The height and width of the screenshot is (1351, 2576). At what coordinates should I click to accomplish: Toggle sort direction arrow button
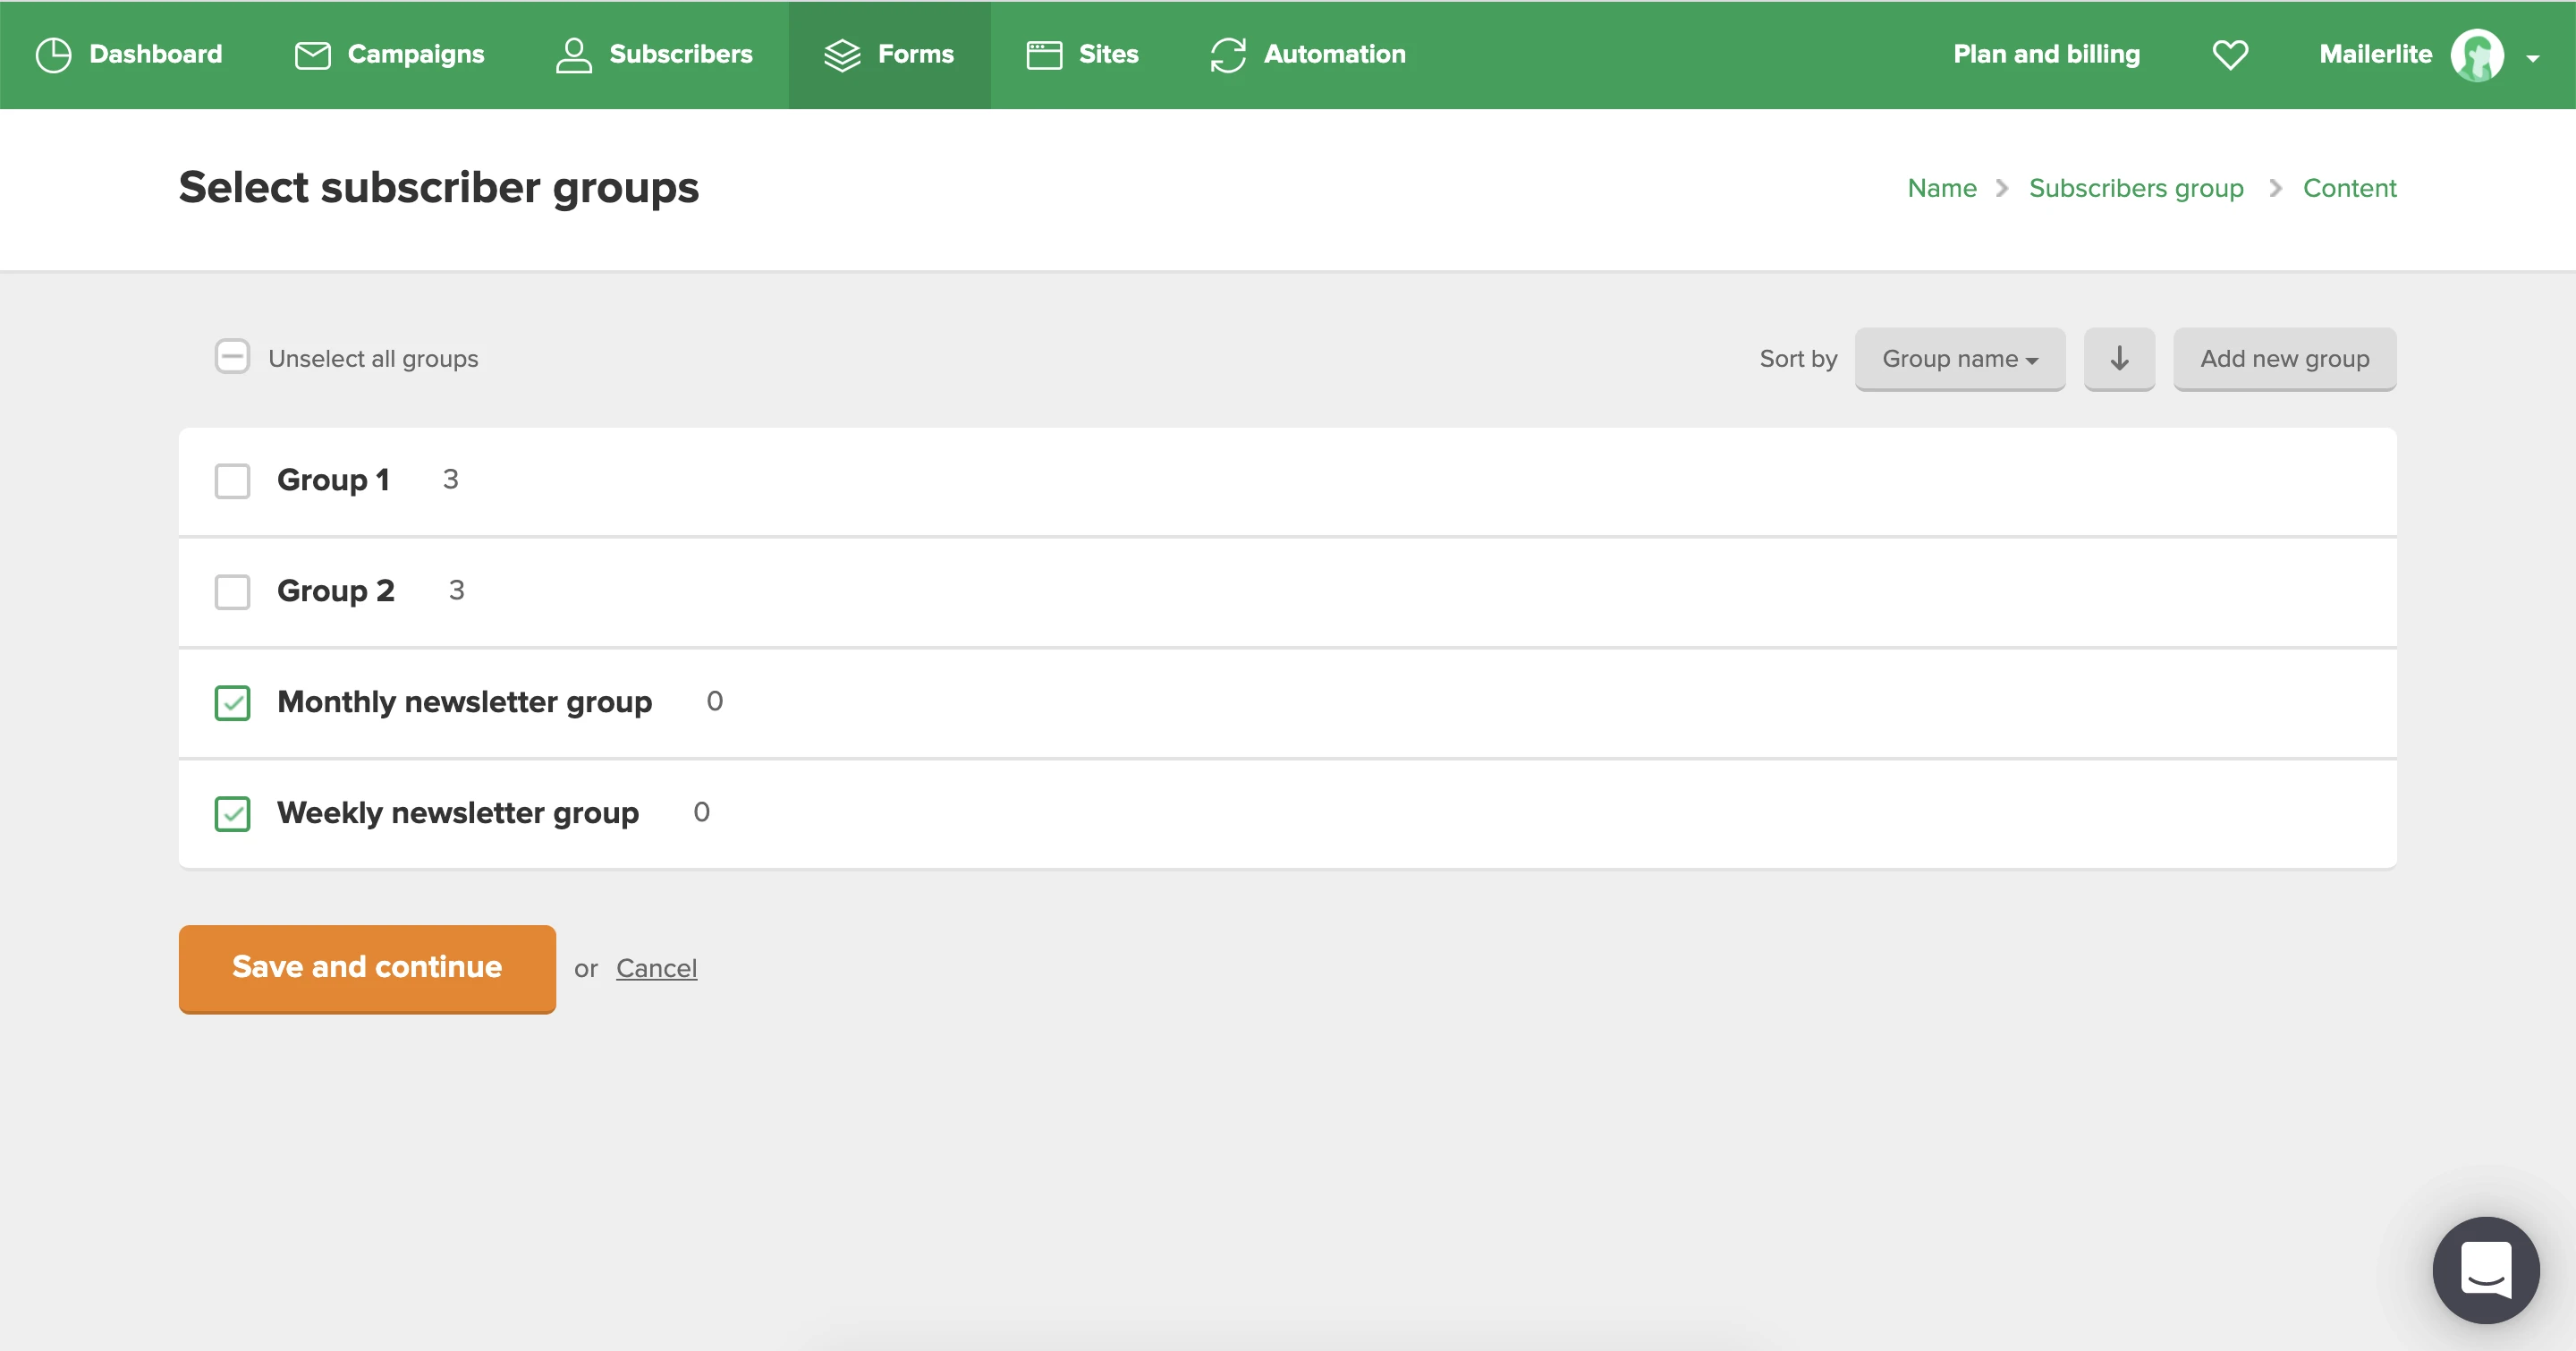click(x=2118, y=359)
